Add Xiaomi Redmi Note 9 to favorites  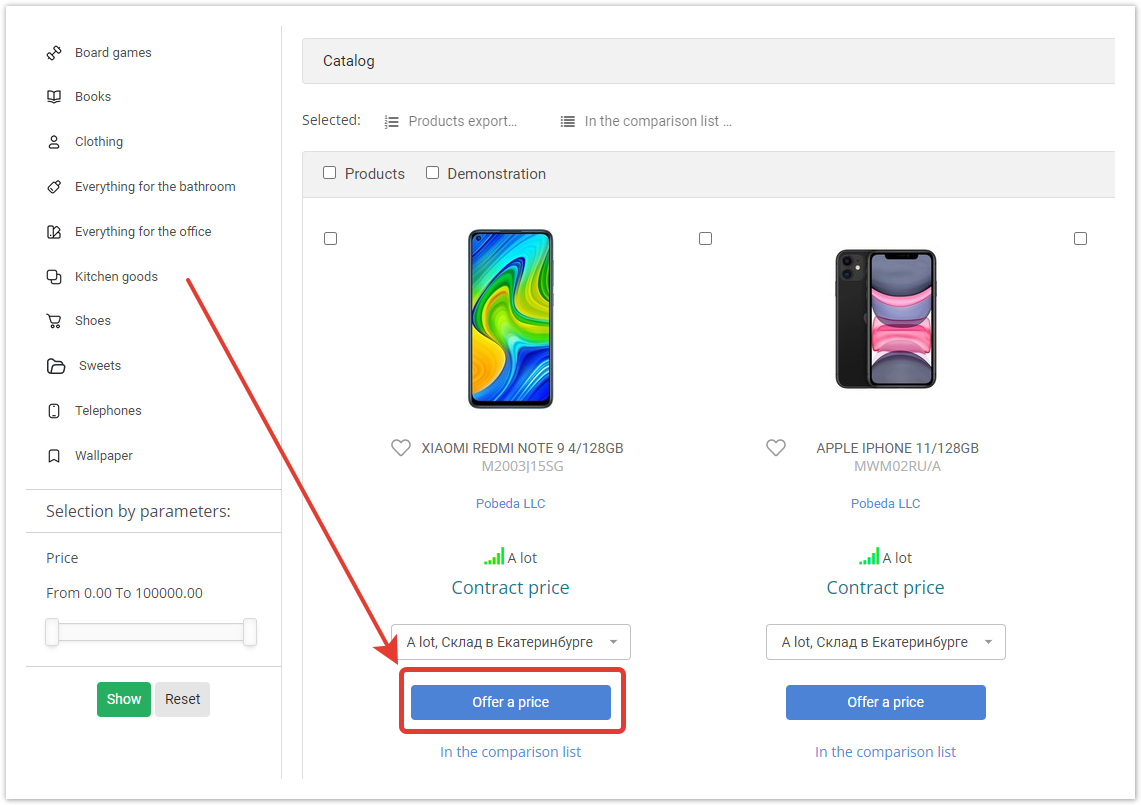(401, 448)
